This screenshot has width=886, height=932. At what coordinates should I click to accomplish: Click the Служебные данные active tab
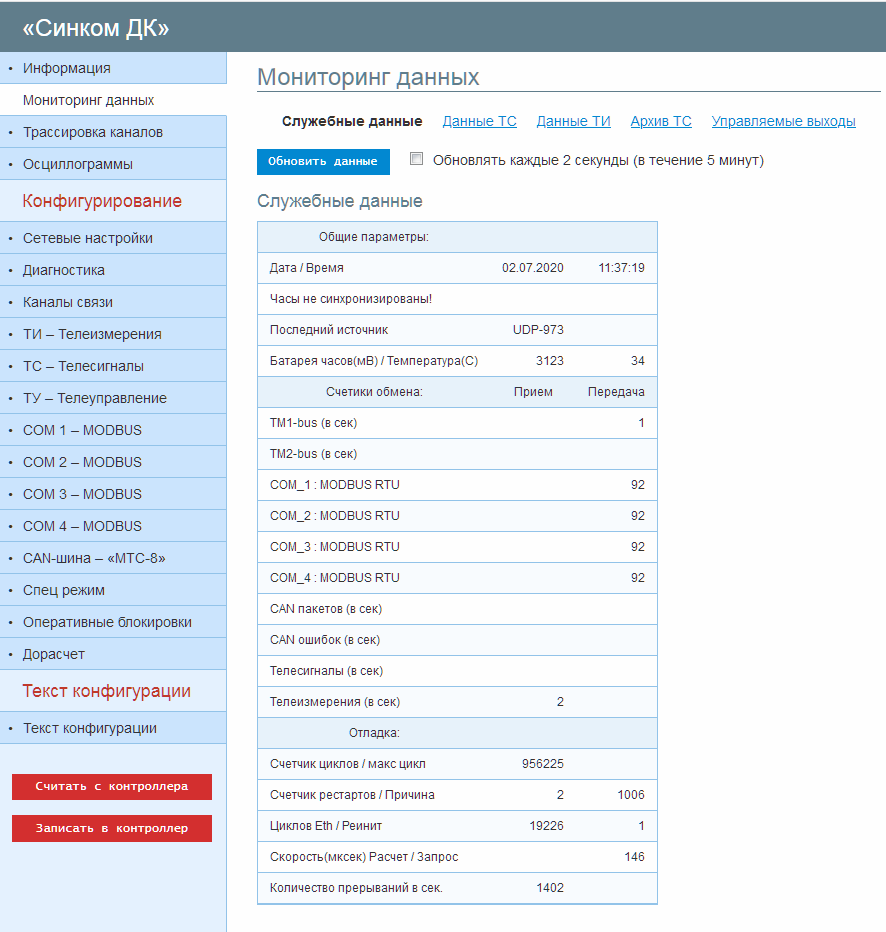pos(352,121)
